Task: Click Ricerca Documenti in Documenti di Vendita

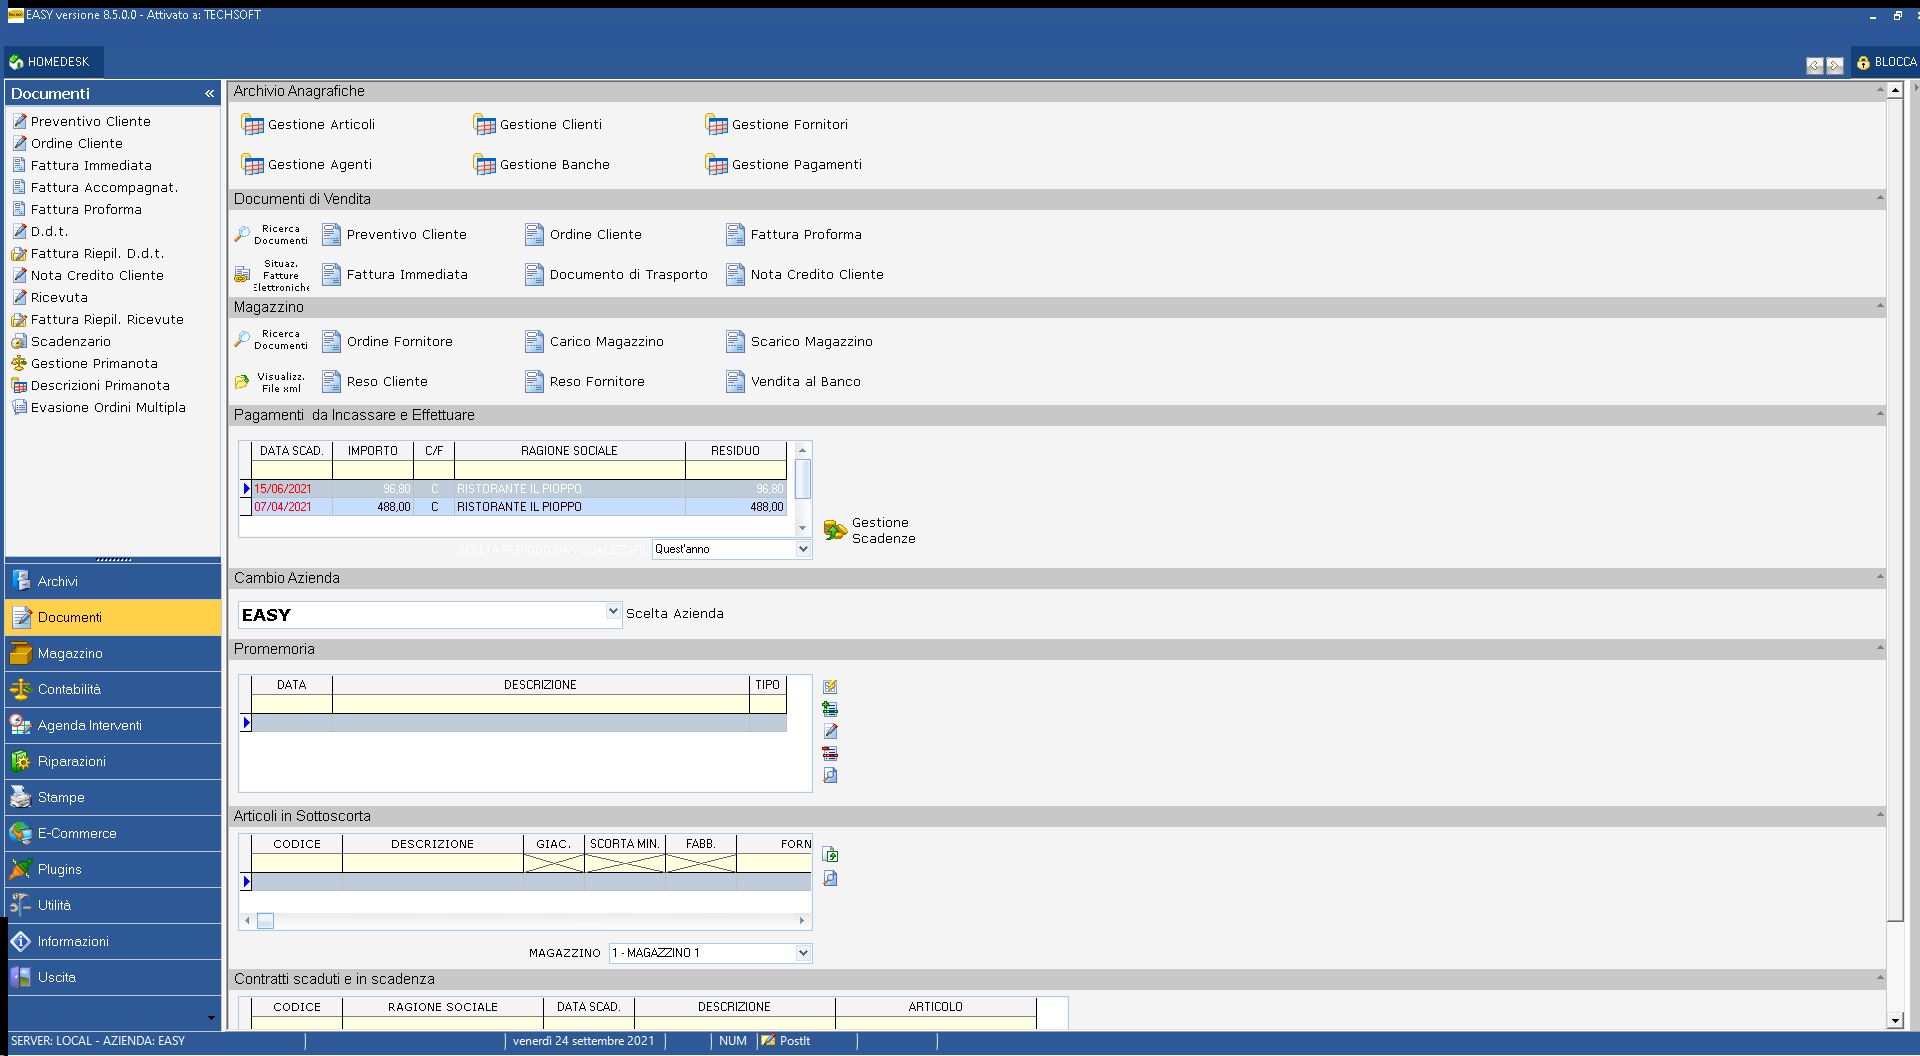Action: [271, 235]
